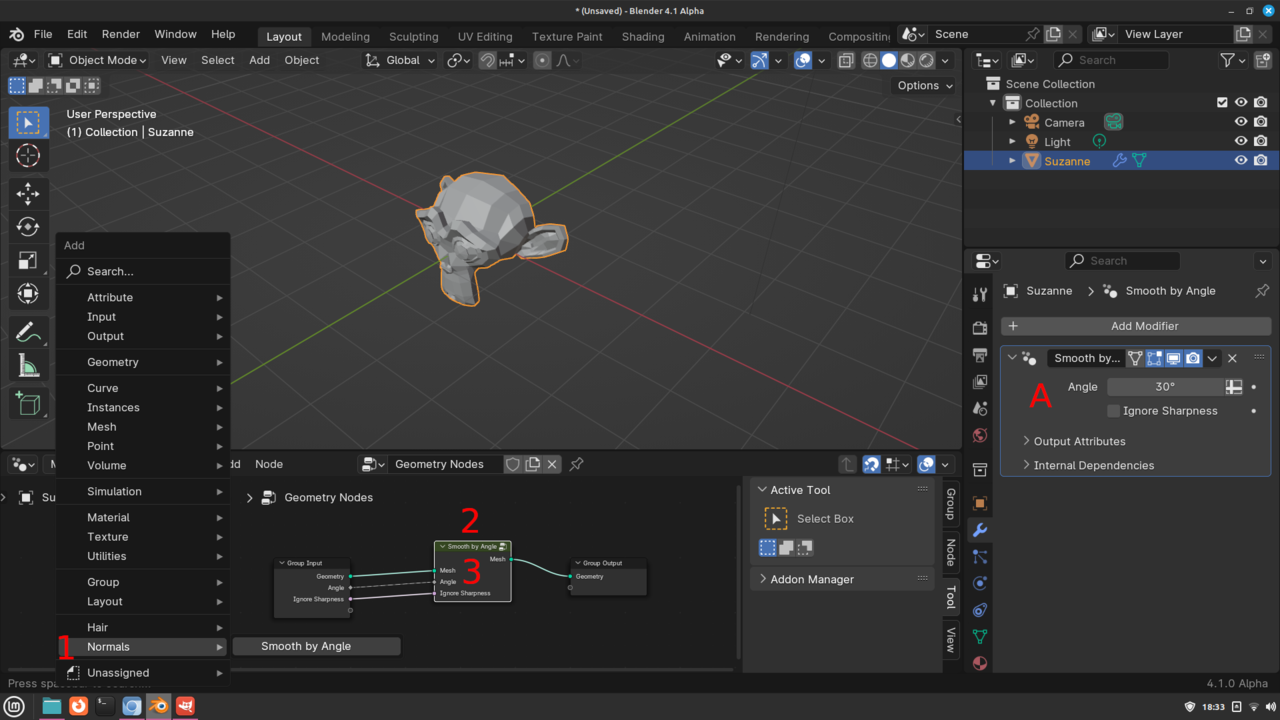Open the Particles properties tab

tap(980, 557)
